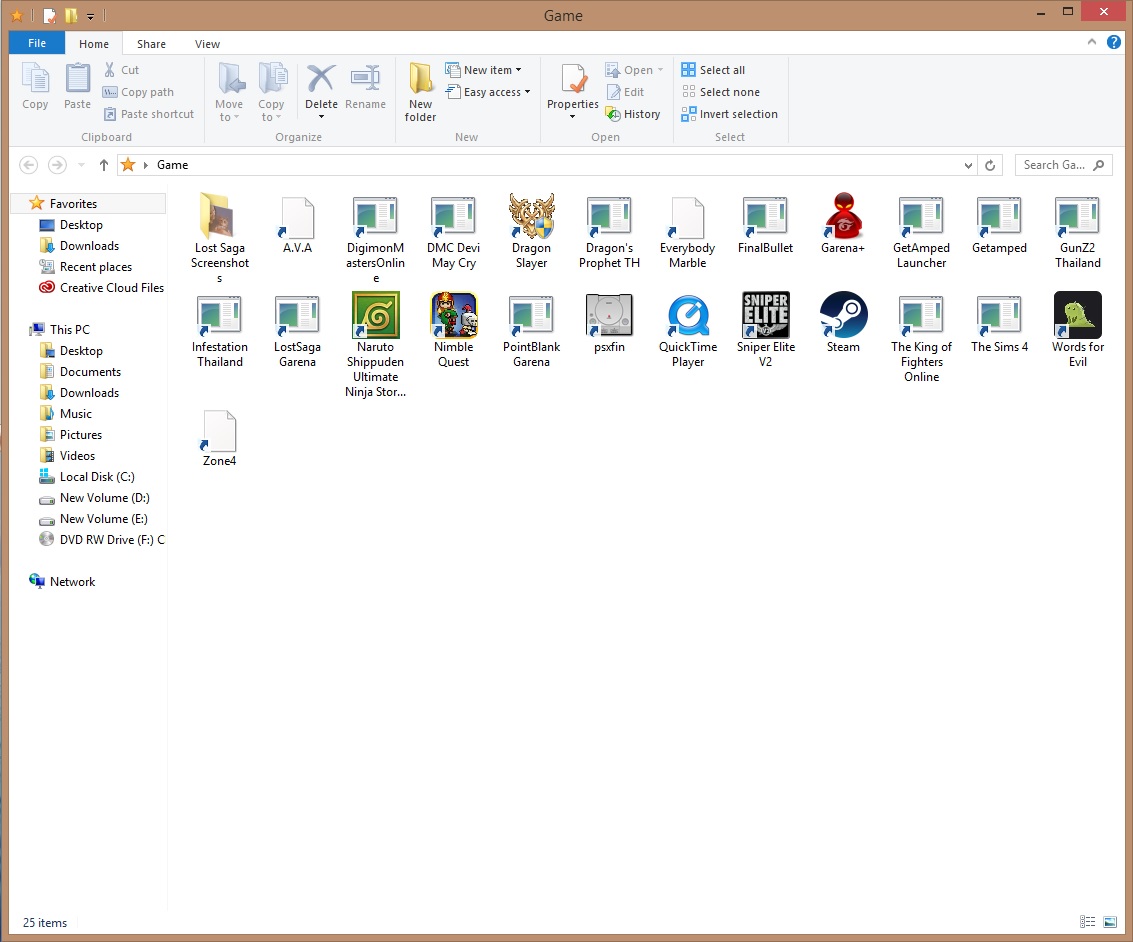Screen dimensions: 1133x942
Task: Open the Nimble Quest game icon
Action: pos(454,316)
